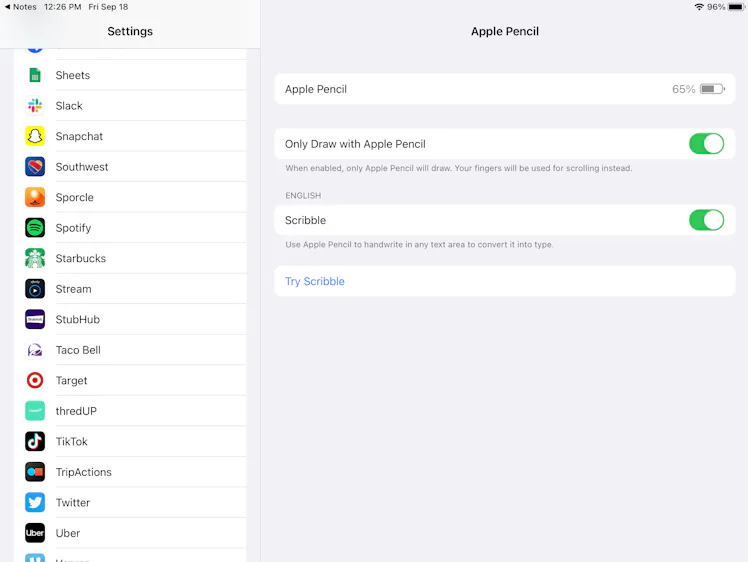748x562 pixels.
Task: Select Starbucks in settings list
Action: (x=130, y=258)
